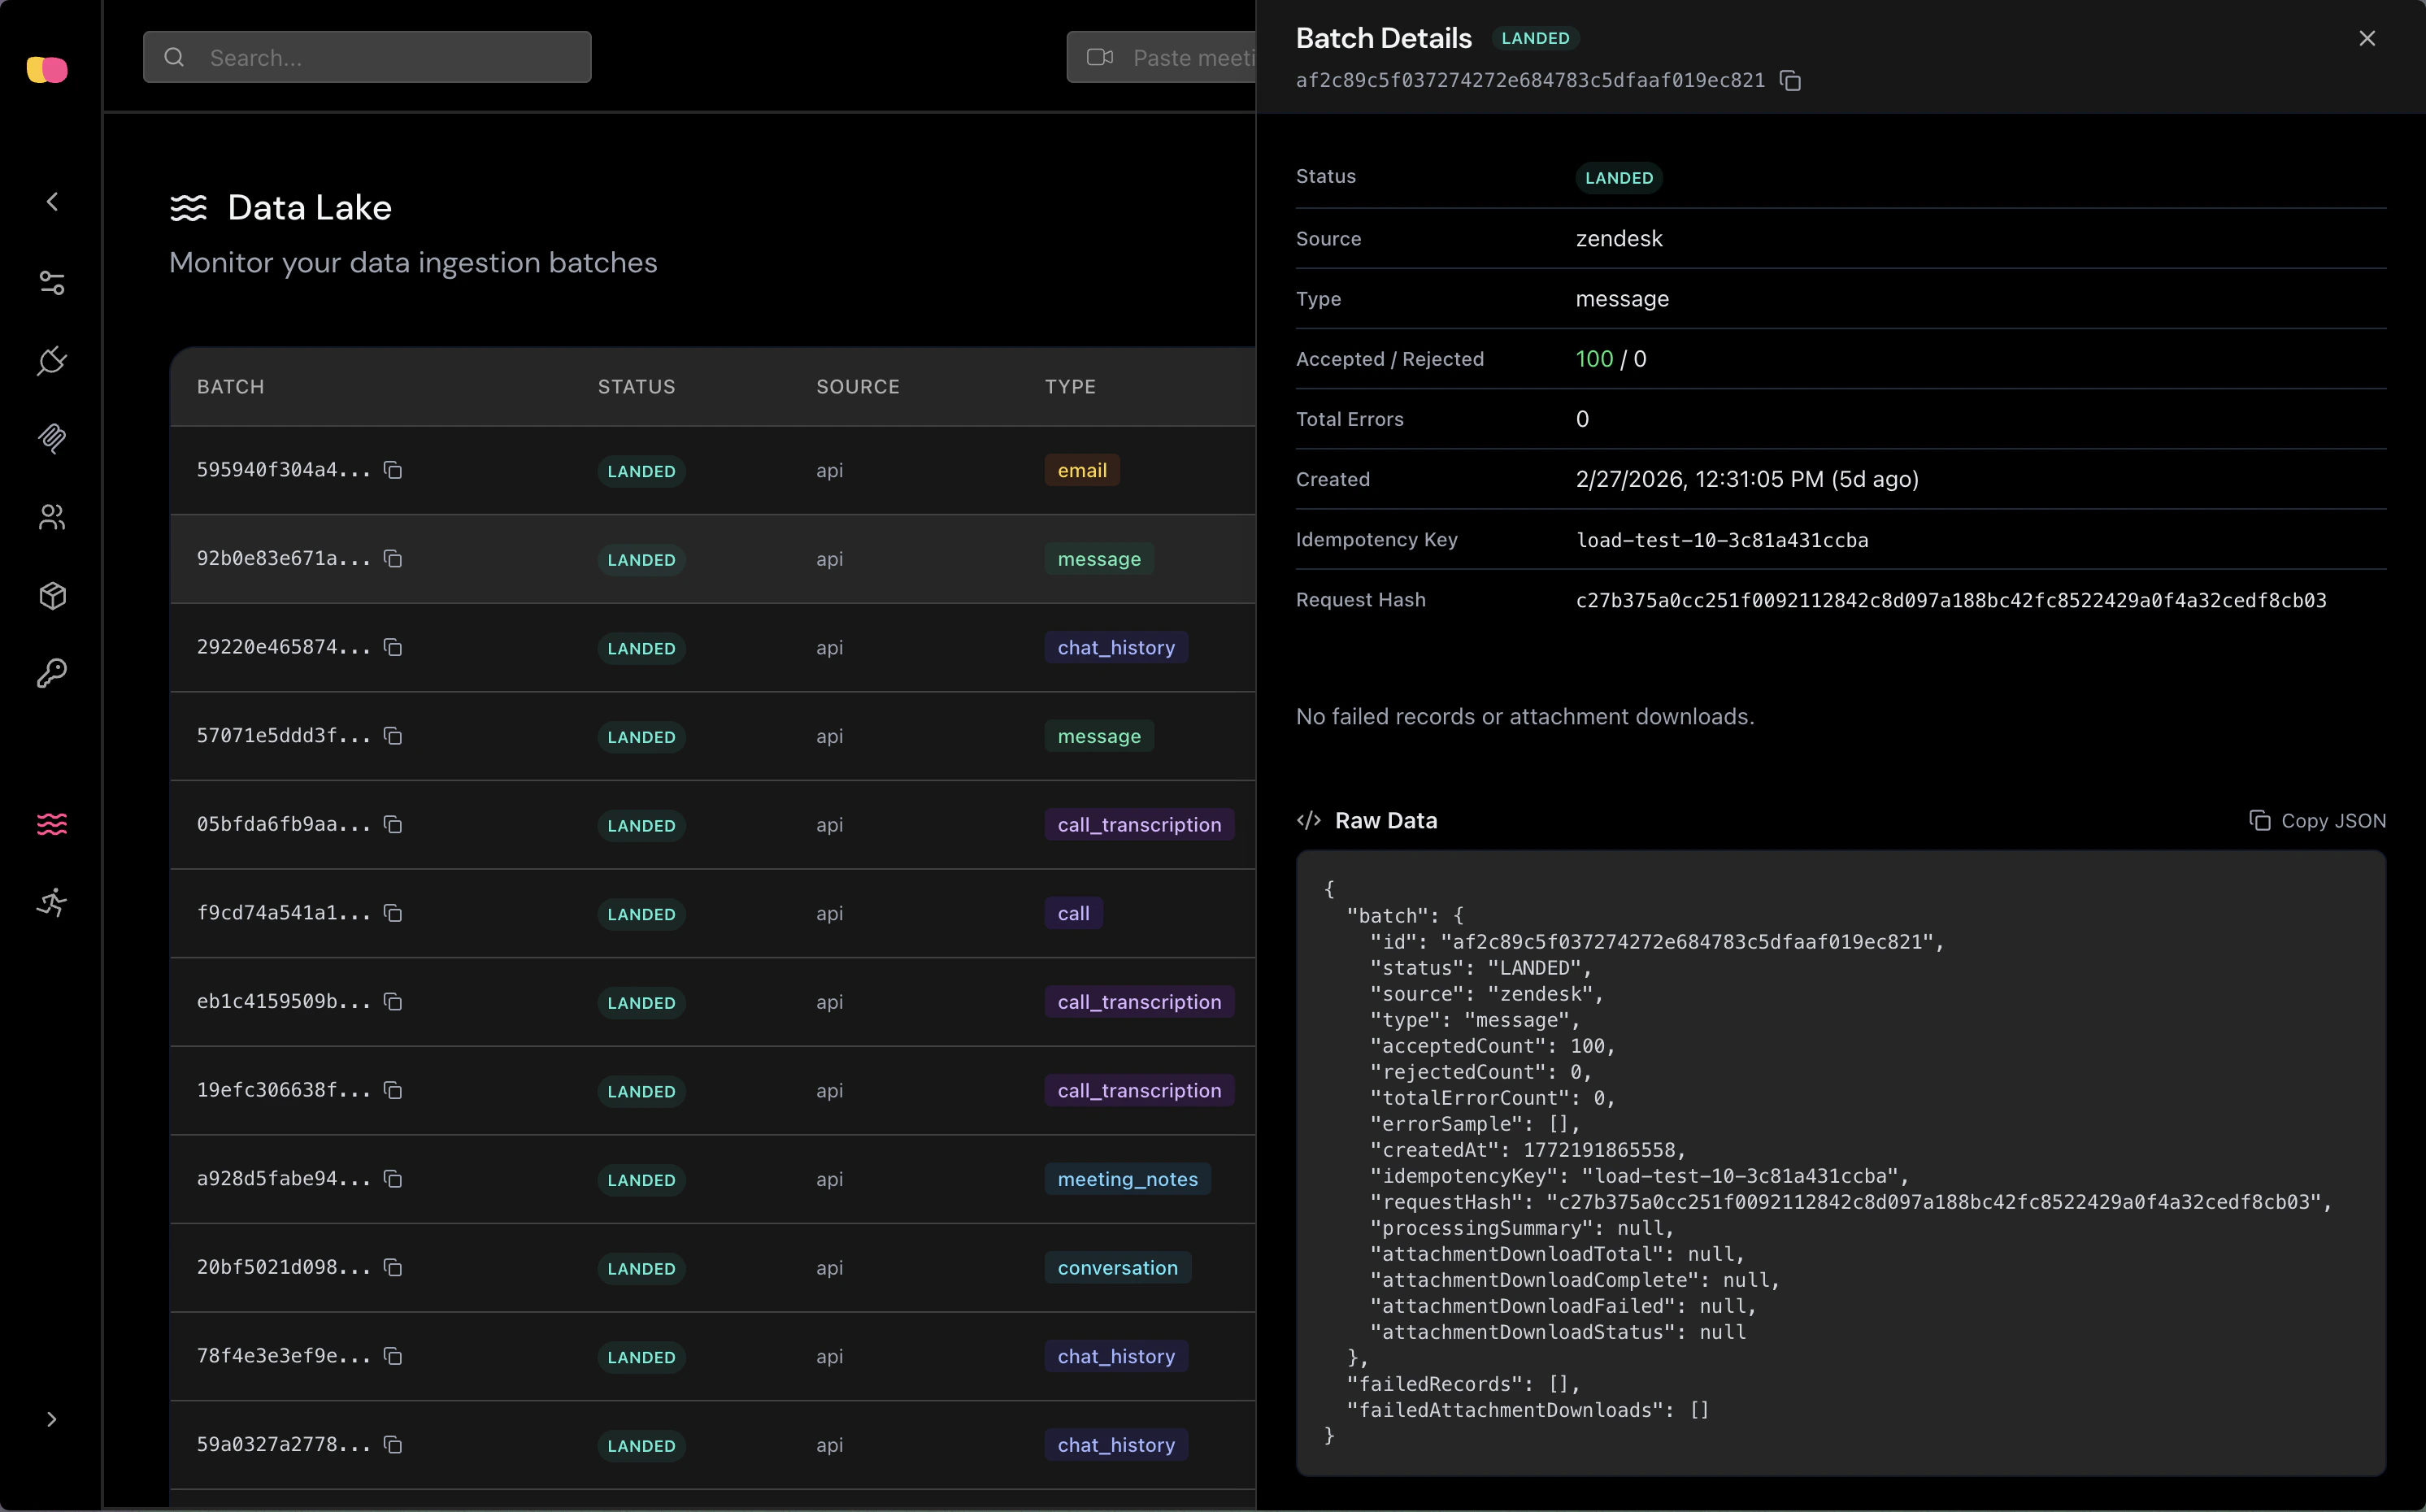
Task: Copy the full batch ID in Batch Details header
Action: coord(1790,81)
